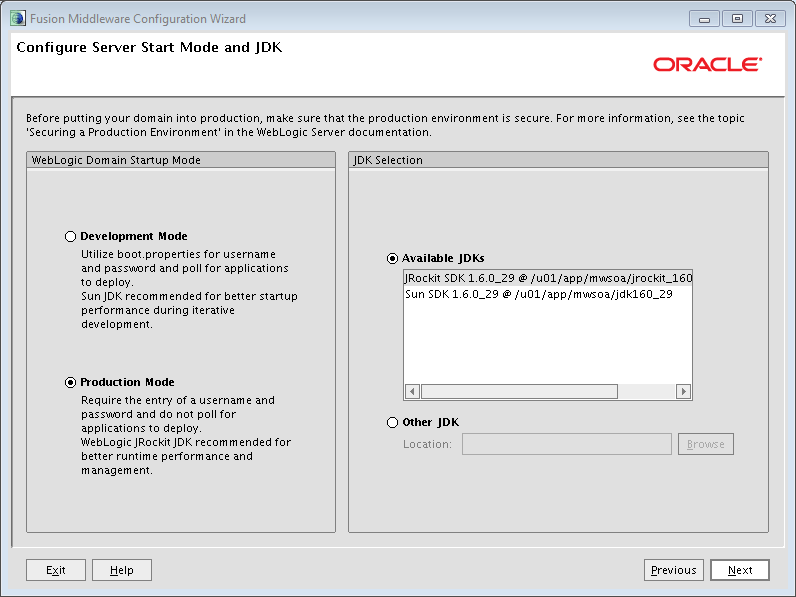Click the Exit button
Viewport: 796px width, 597px height.
(56, 570)
